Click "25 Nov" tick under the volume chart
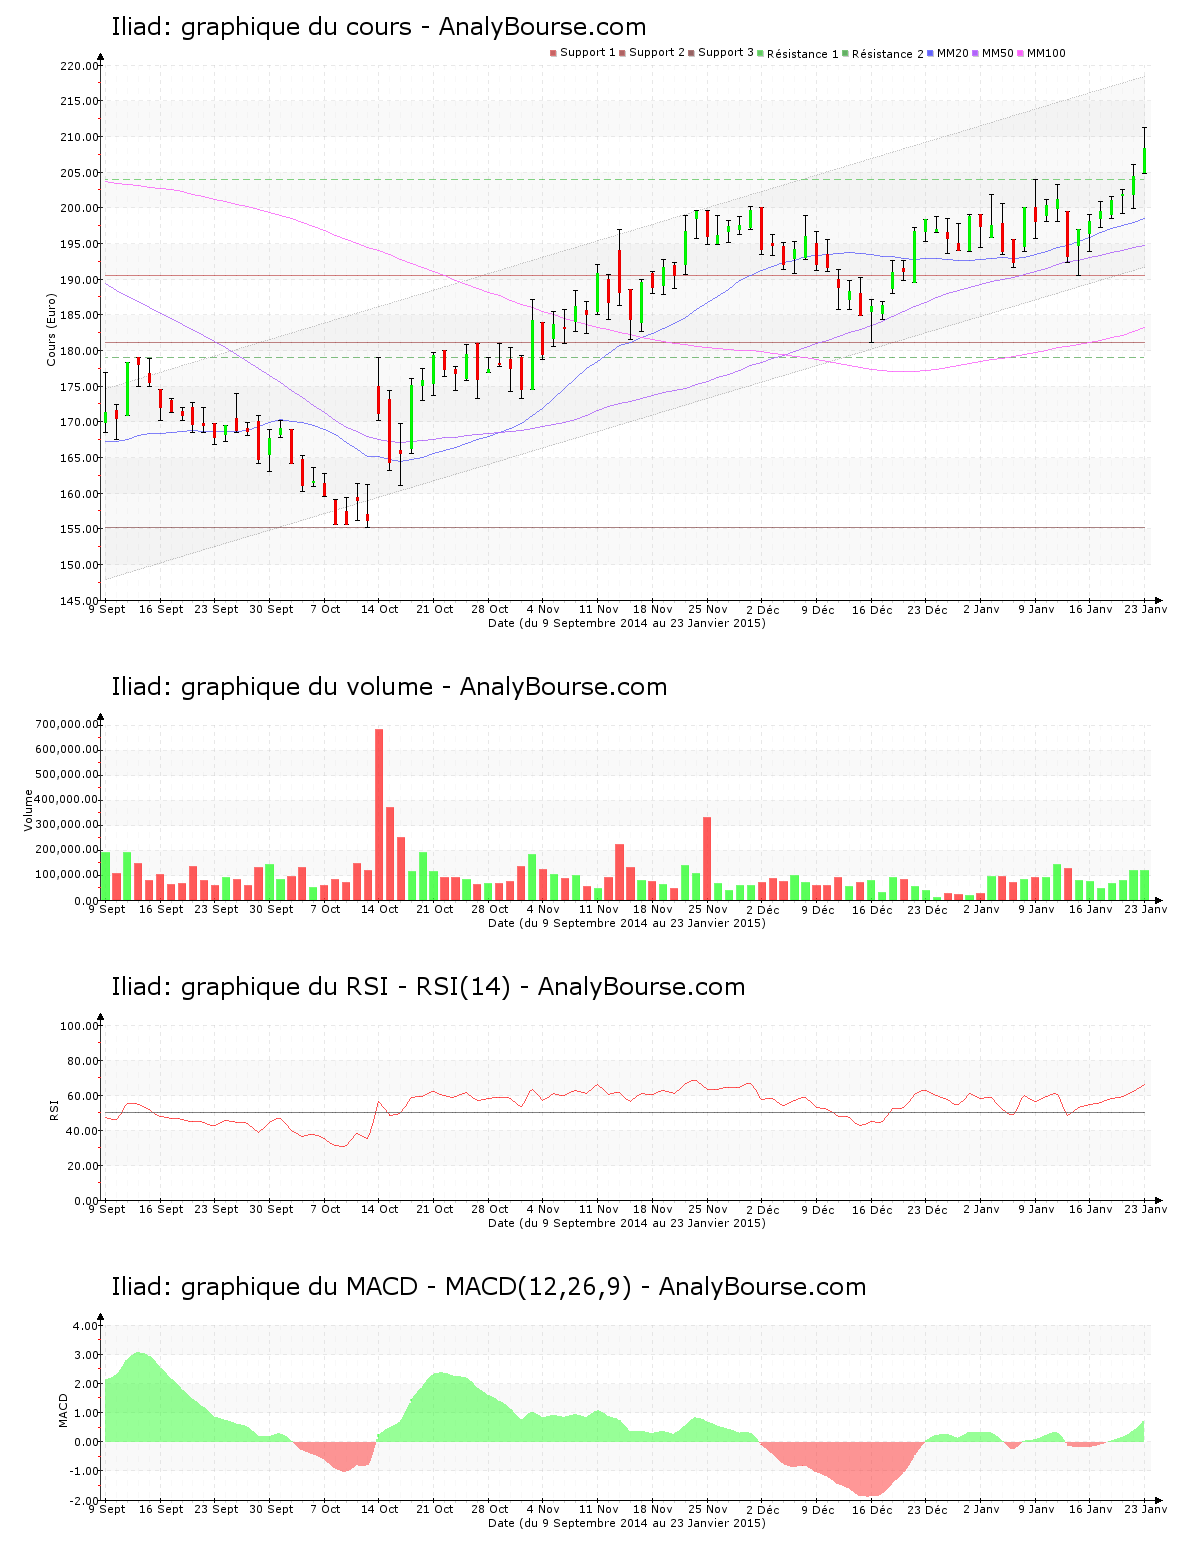Image resolution: width=1200 pixels, height=1550 pixels. 708,909
